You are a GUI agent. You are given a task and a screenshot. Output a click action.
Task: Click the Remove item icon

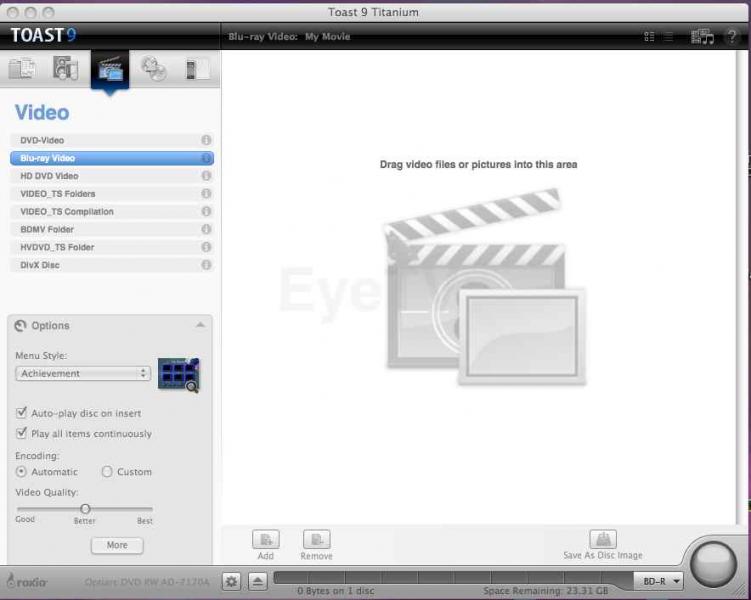click(317, 540)
